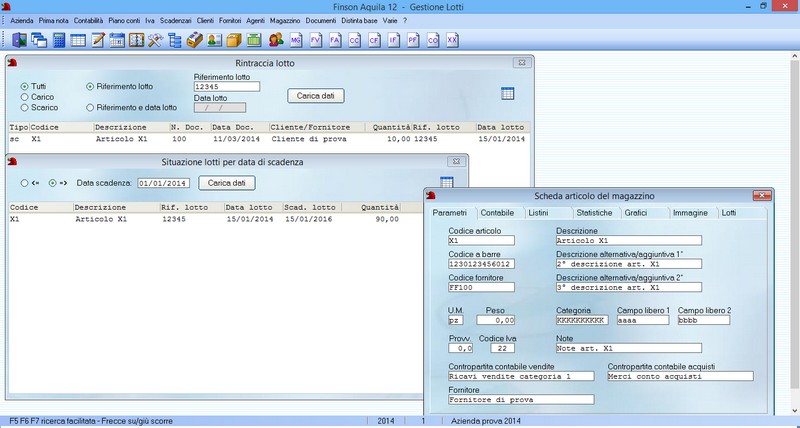Select the 'Cliente di prova' cell
800x428 pixels.
pyautogui.click(x=309, y=139)
